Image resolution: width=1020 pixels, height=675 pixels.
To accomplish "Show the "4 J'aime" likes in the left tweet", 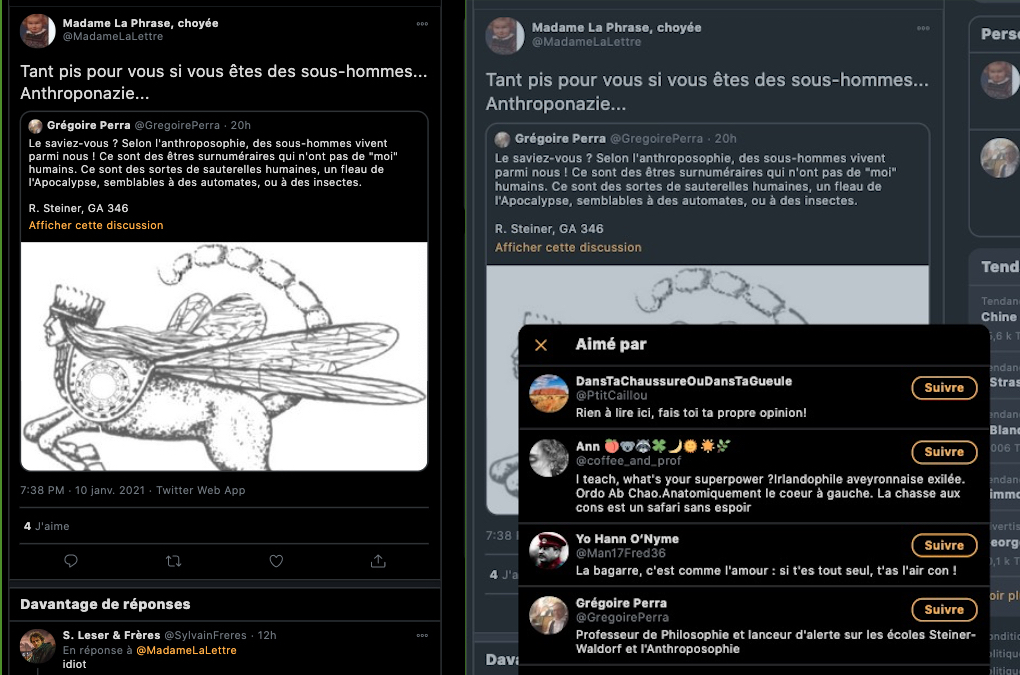I will click(x=47, y=526).
